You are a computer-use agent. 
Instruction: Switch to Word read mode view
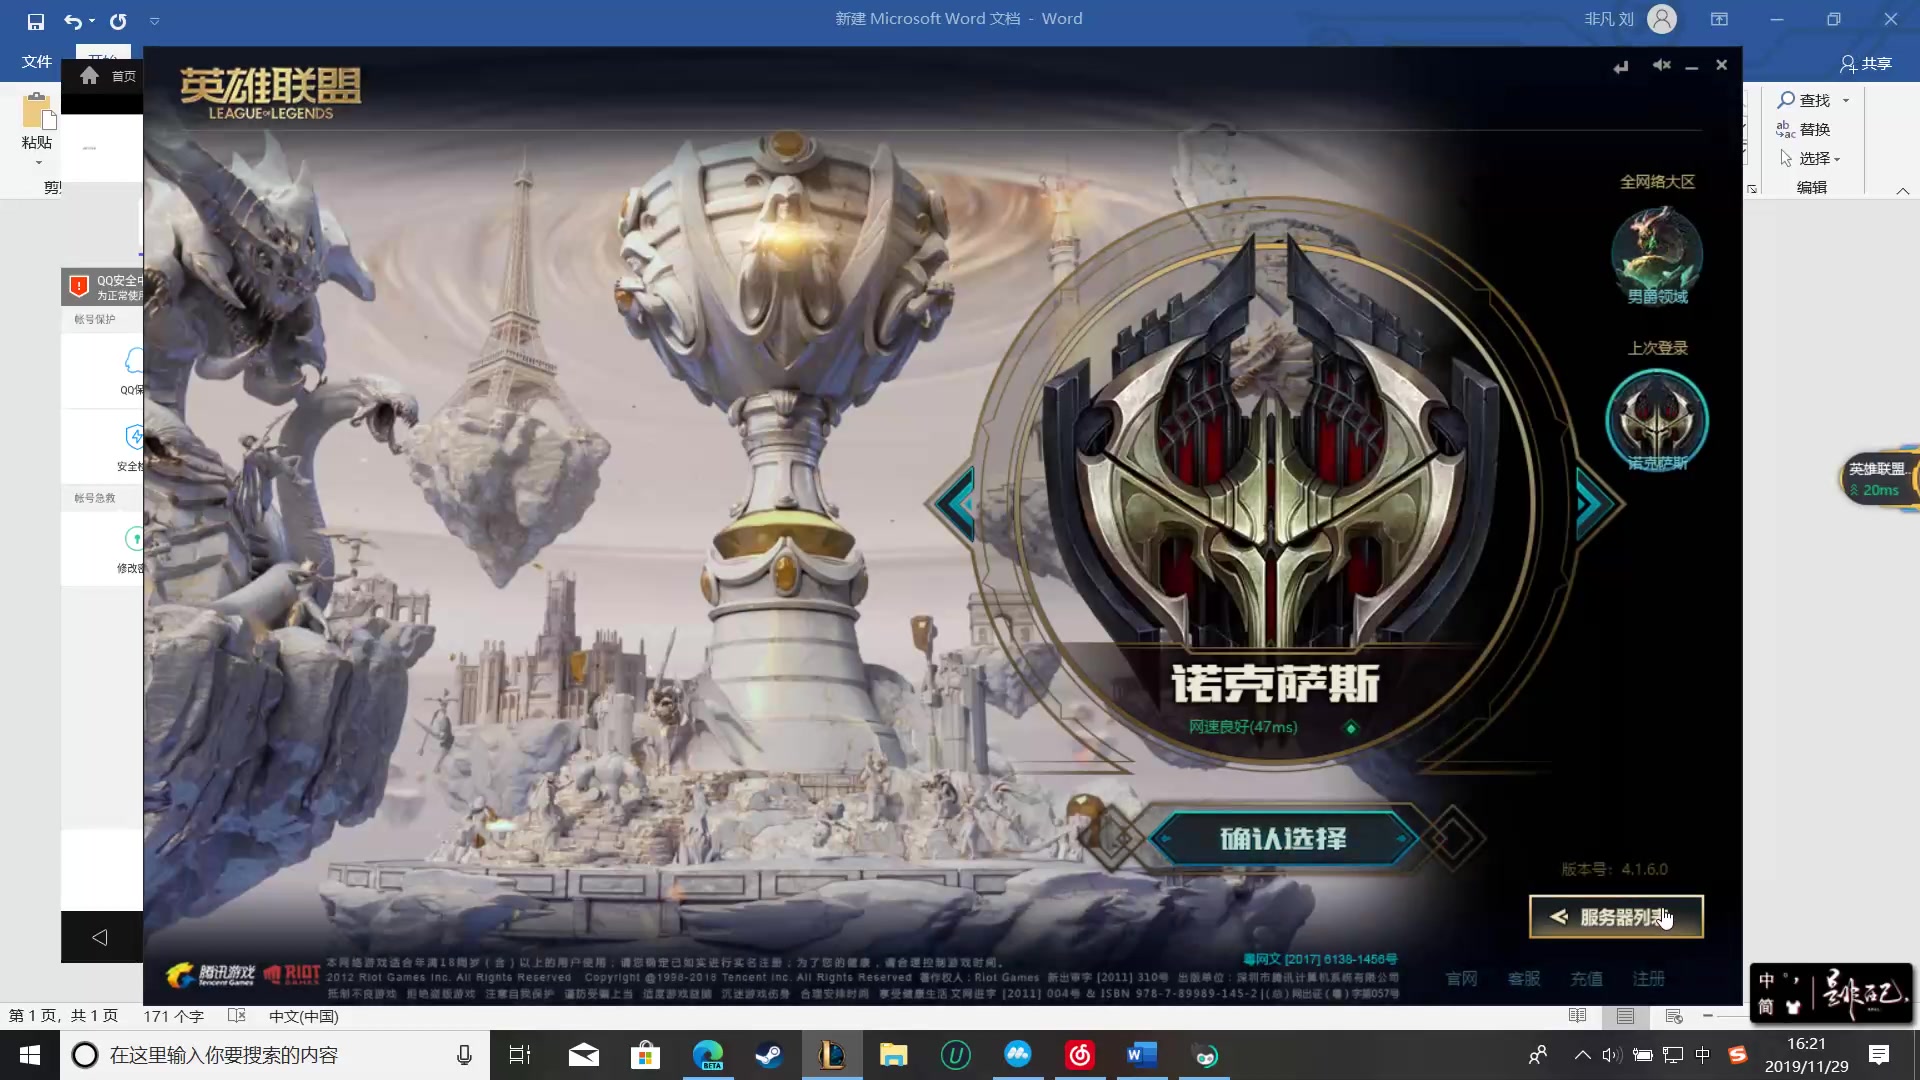point(1577,1016)
